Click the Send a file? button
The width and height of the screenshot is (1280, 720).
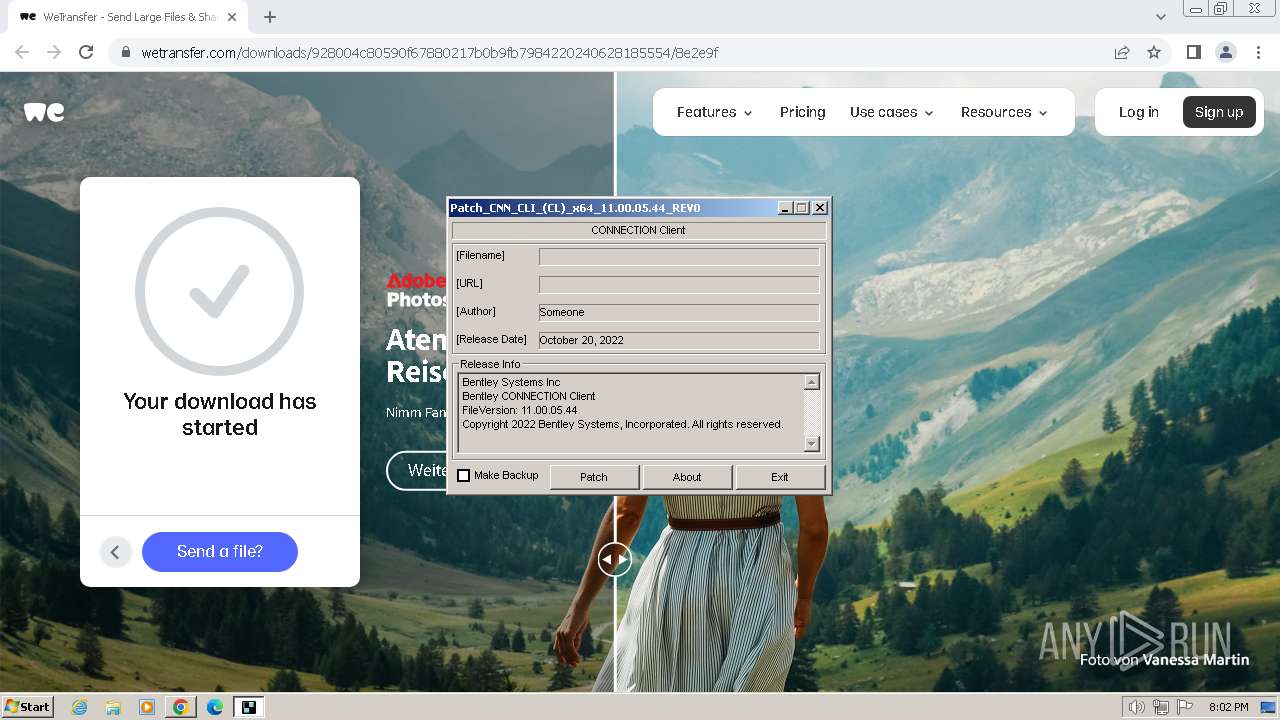point(220,551)
